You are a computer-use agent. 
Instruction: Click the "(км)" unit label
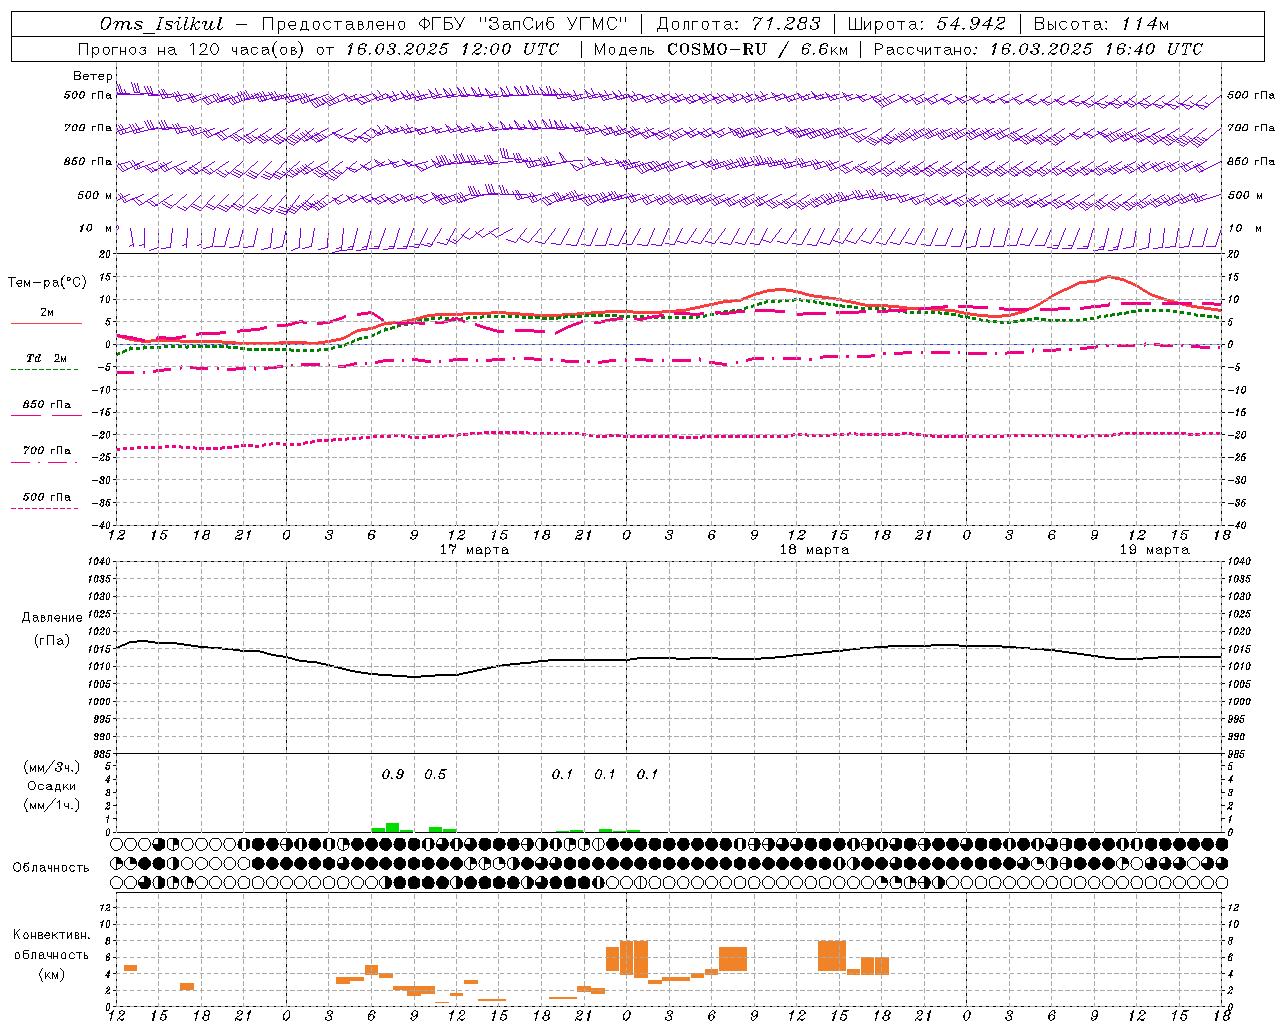click(52, 974)
